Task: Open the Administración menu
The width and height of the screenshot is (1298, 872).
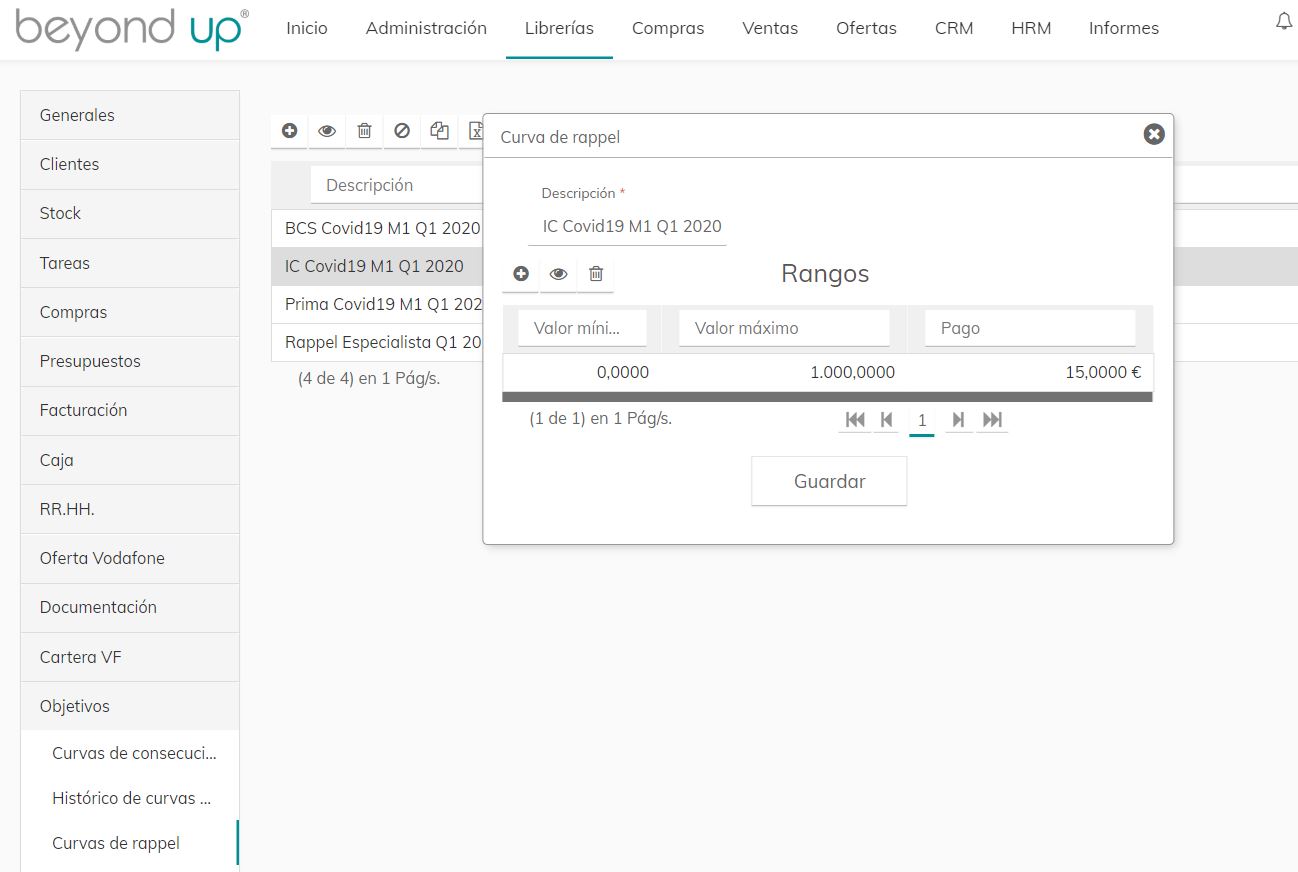Action: coord(426,28)
